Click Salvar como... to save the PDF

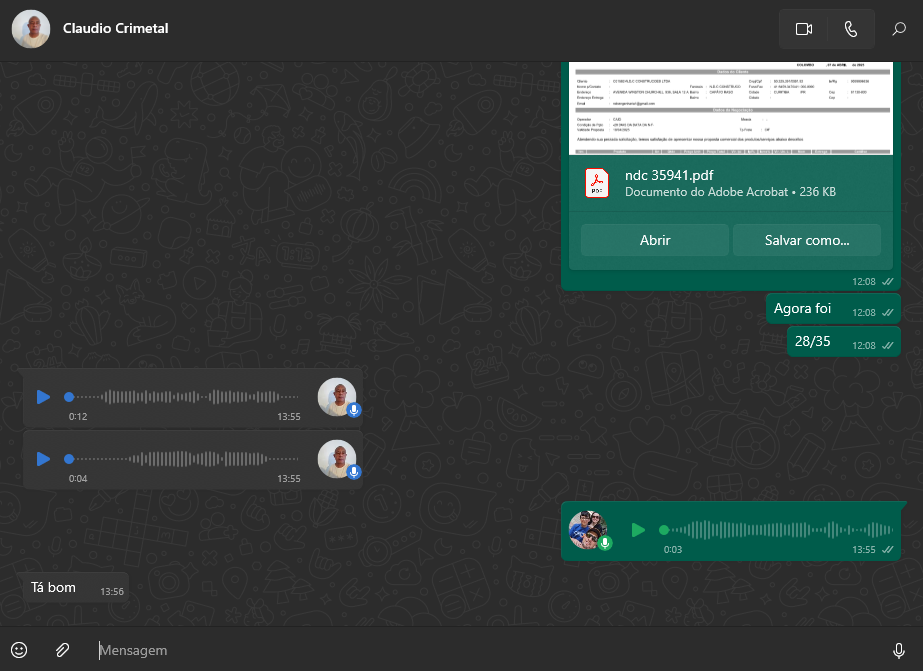click(x=806, y=240)
